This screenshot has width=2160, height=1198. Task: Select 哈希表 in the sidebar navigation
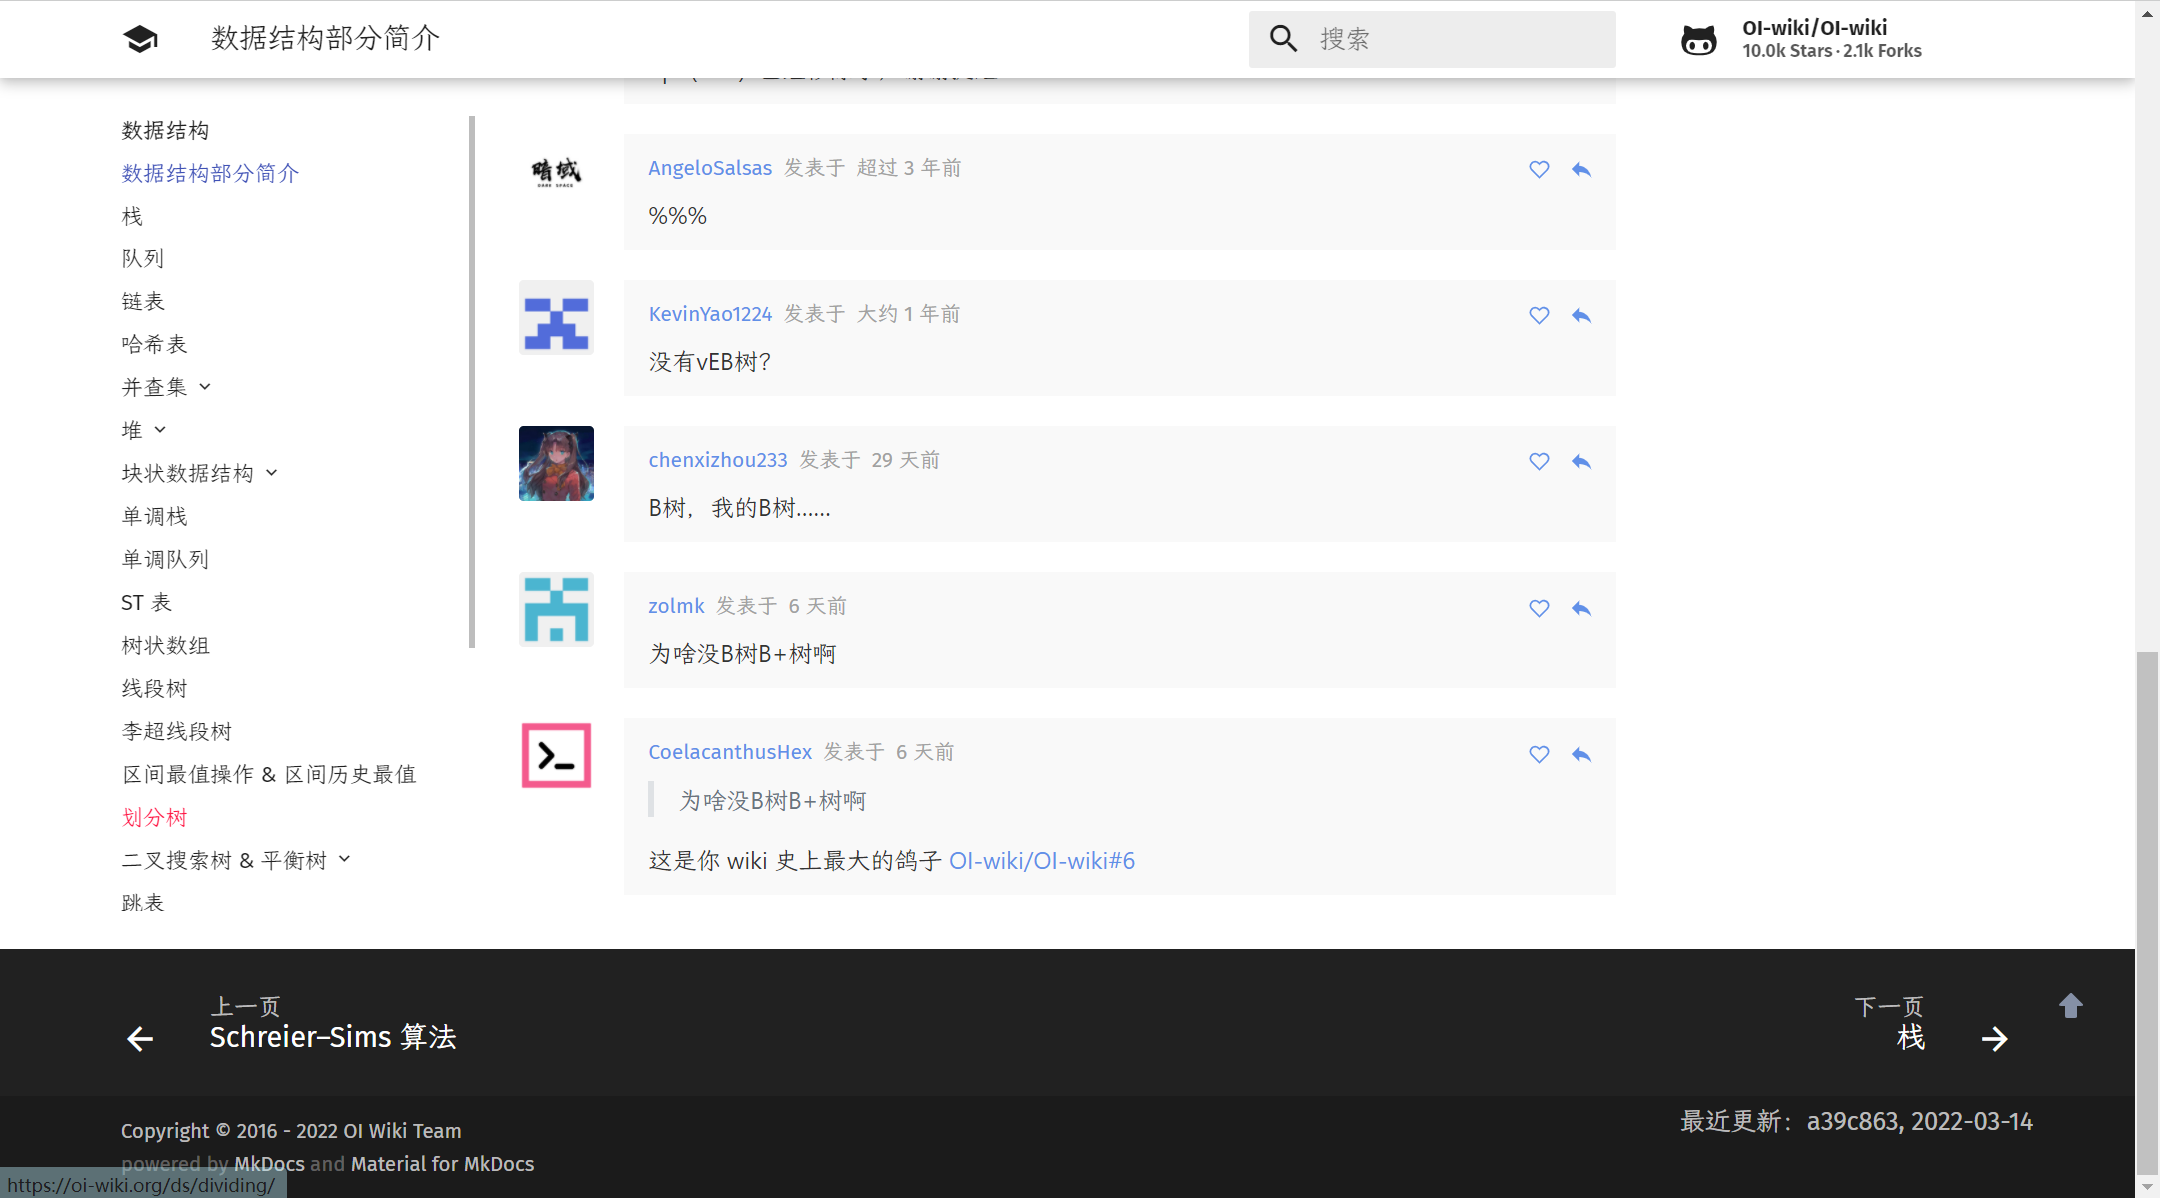[x=153, y=344]
